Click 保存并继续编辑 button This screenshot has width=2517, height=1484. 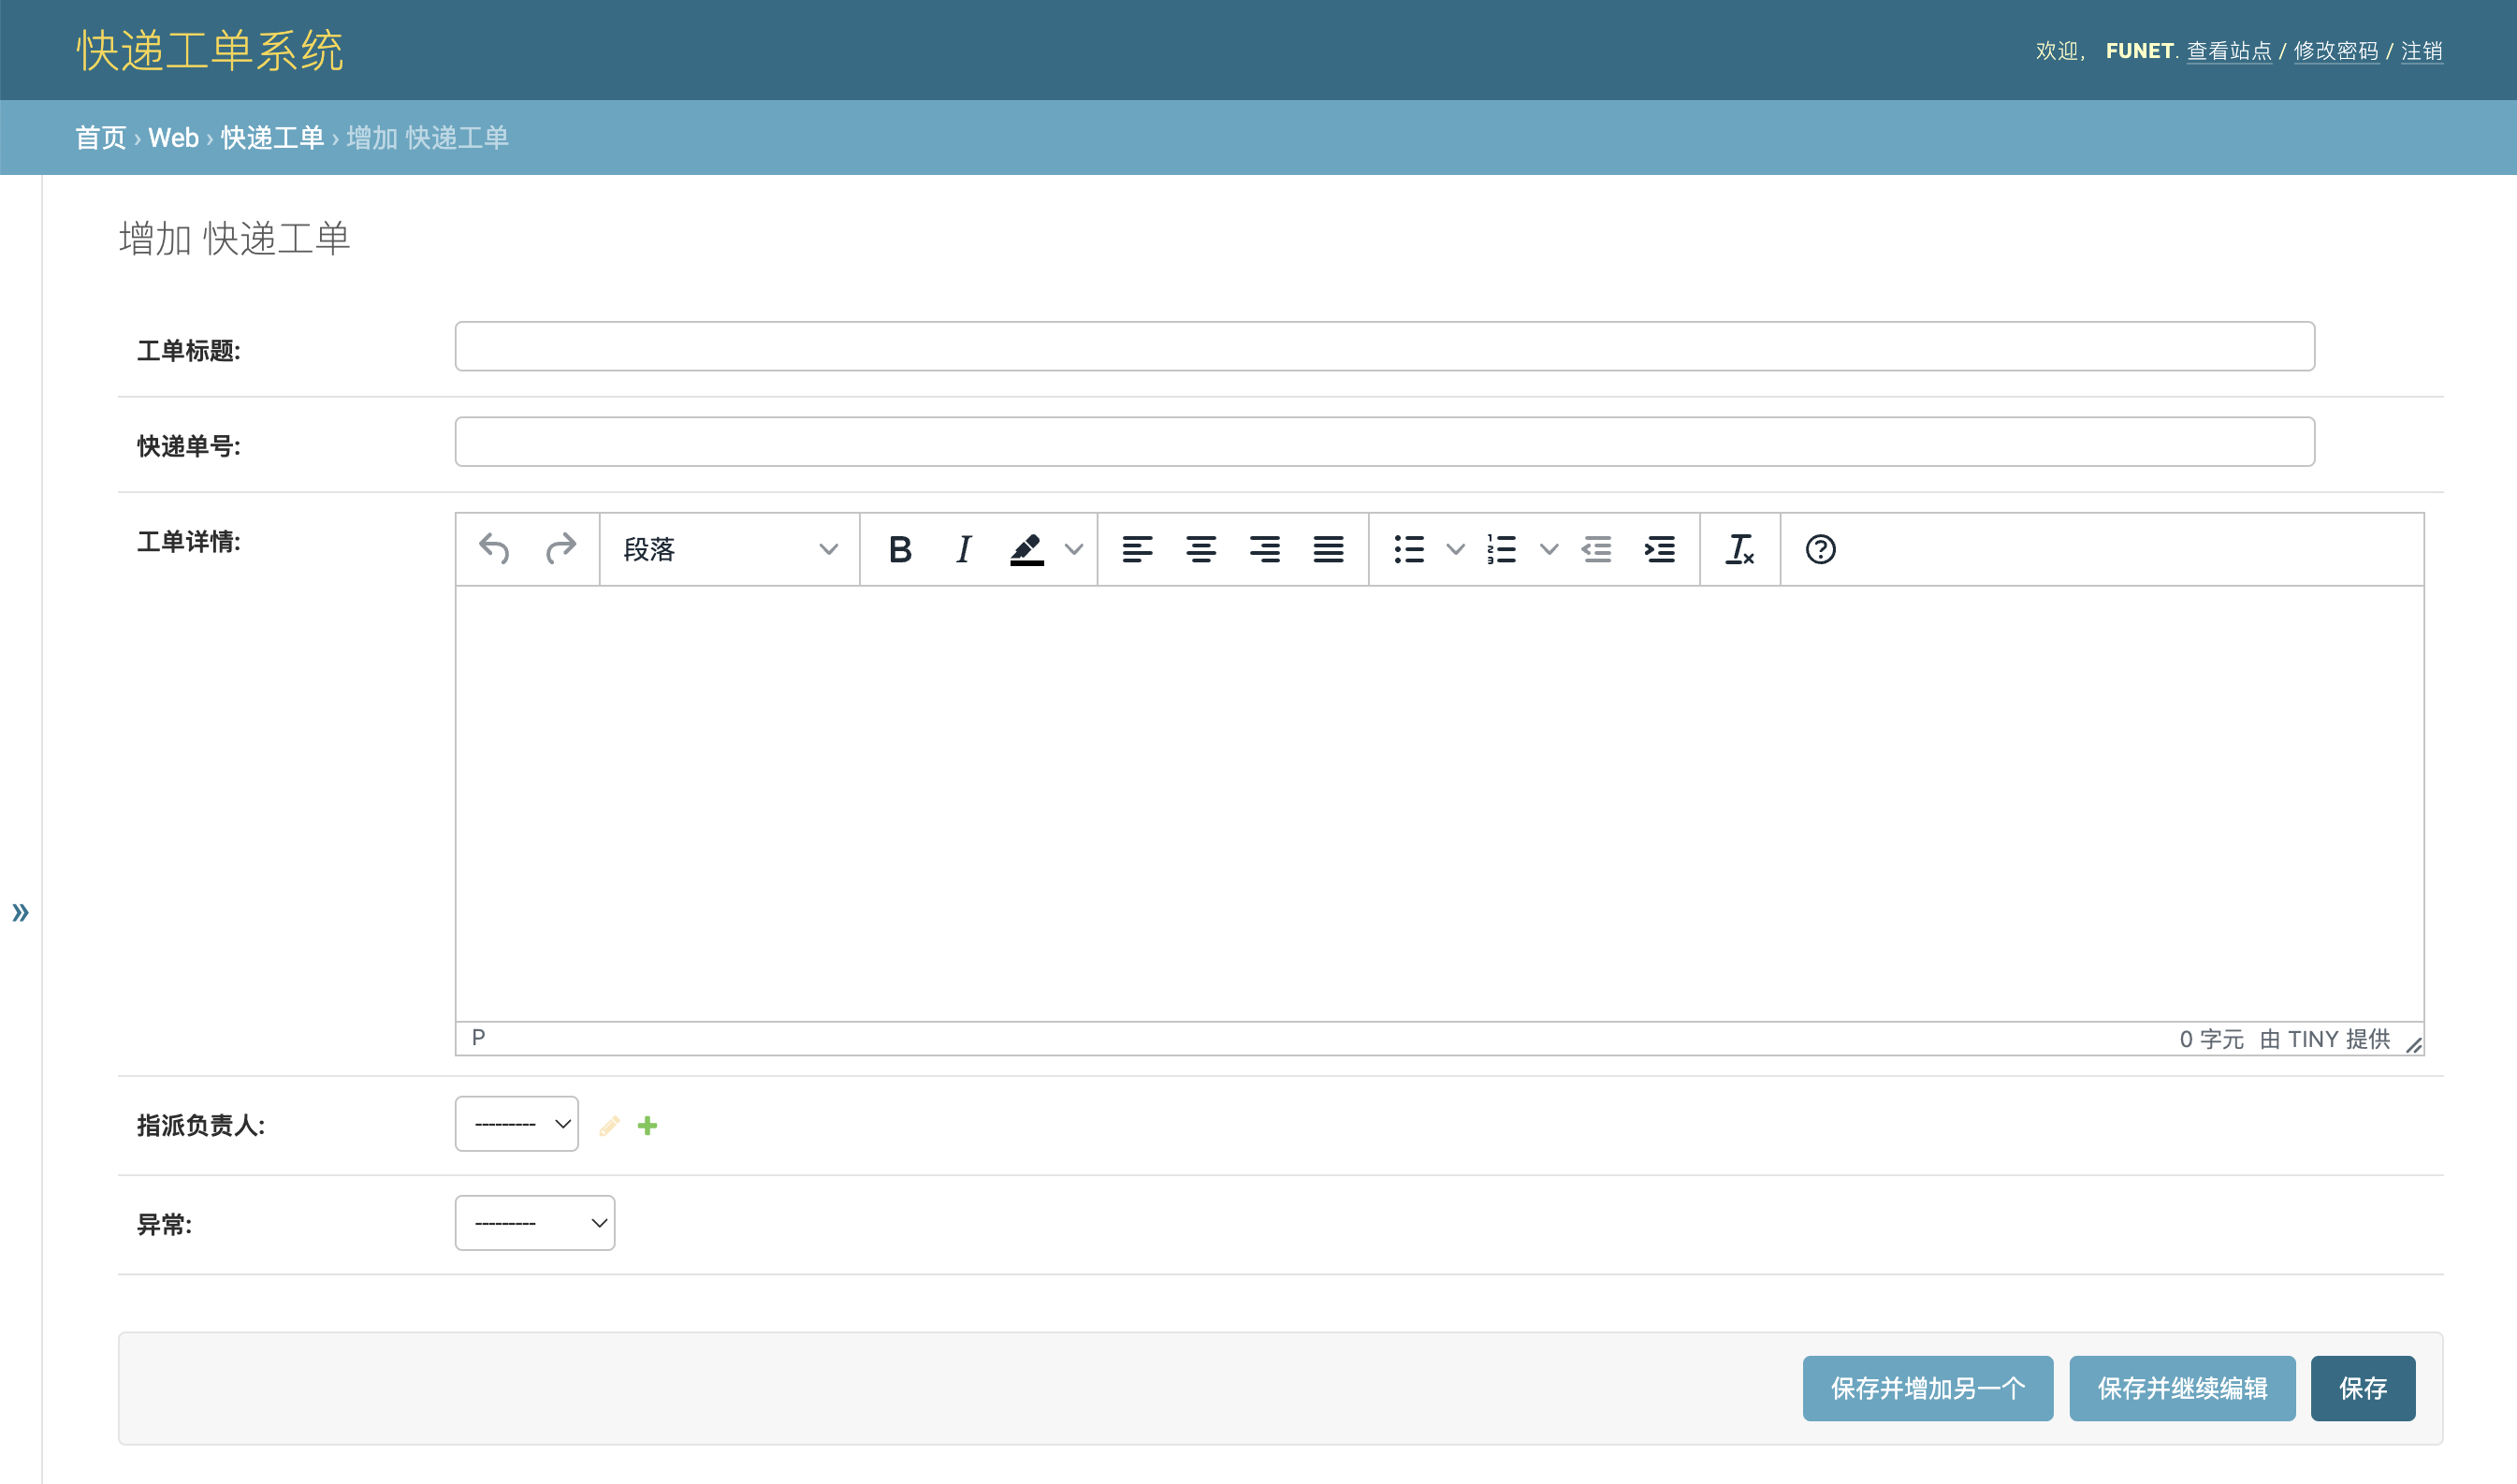click(x=2182, y=1388)
